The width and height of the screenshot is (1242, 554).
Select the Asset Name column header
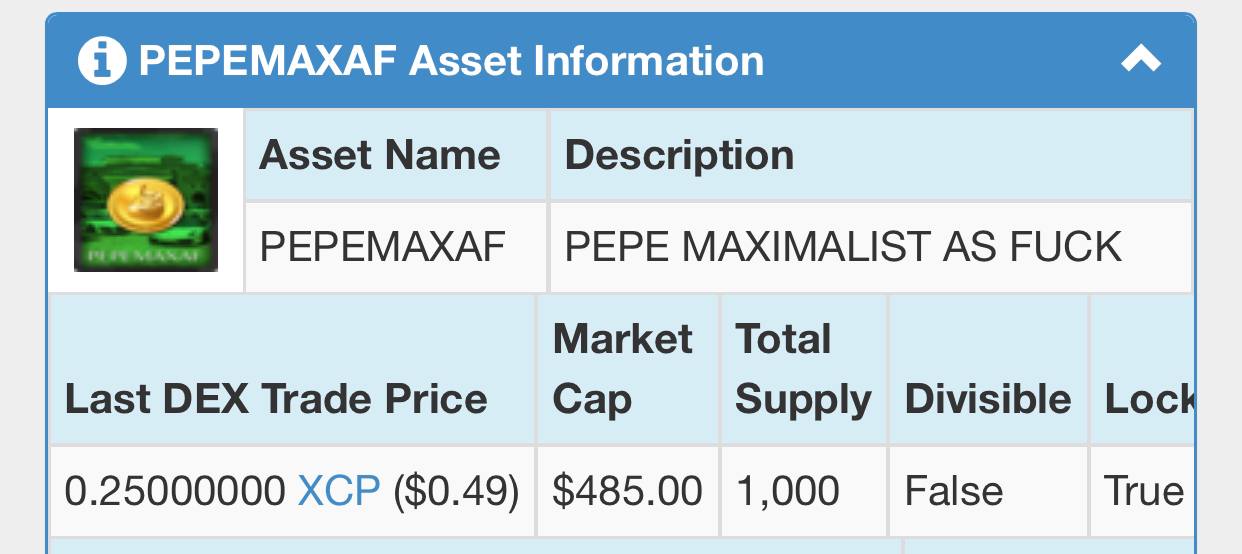pyautogui.click(x=380, y=155)
